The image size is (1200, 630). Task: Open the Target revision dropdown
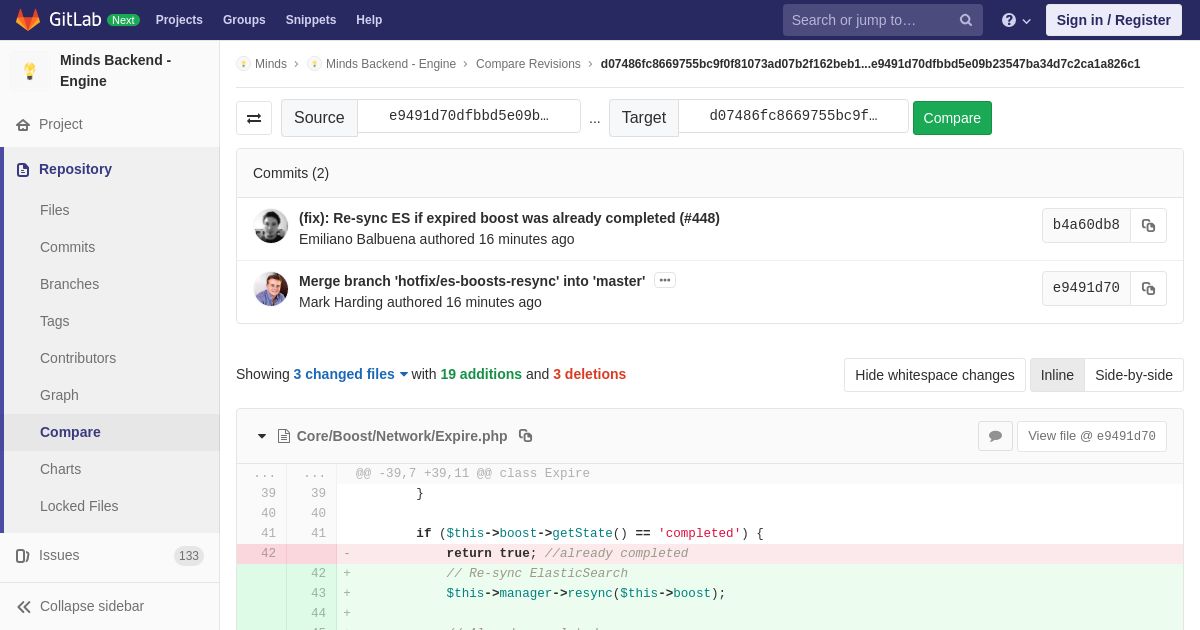click(793, 116)
